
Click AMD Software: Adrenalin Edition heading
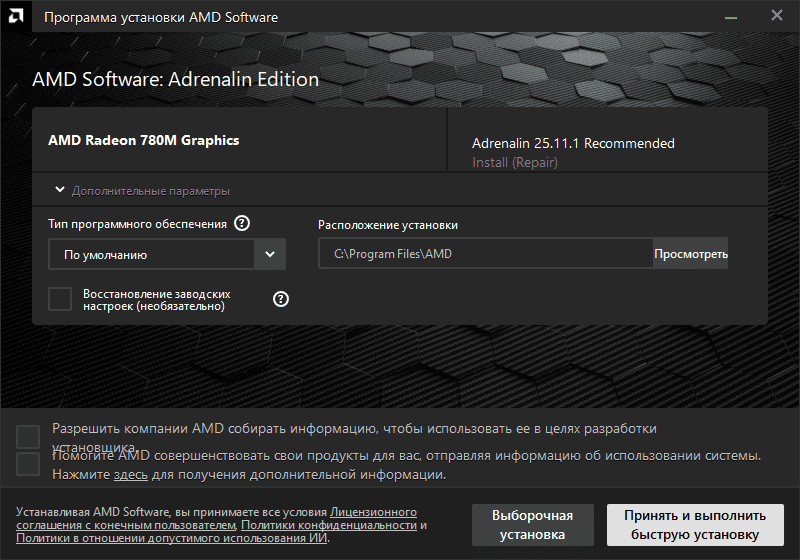click(176, 79)
